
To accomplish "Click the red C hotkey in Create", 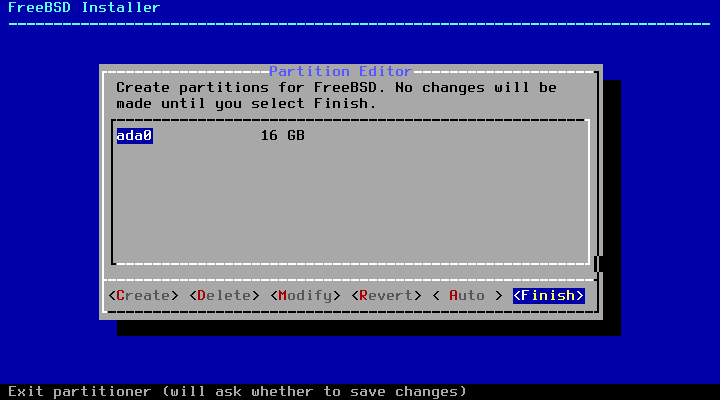I will (121, 295).
